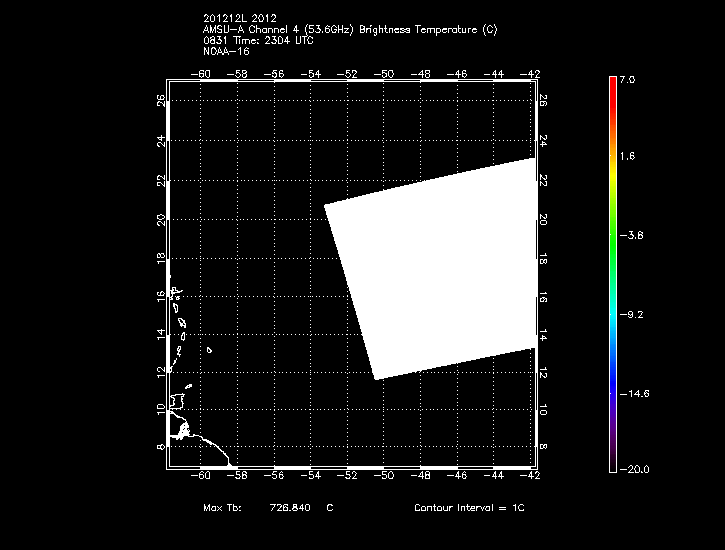Click the Barbados island outline on map

click(x=209, y=350)
